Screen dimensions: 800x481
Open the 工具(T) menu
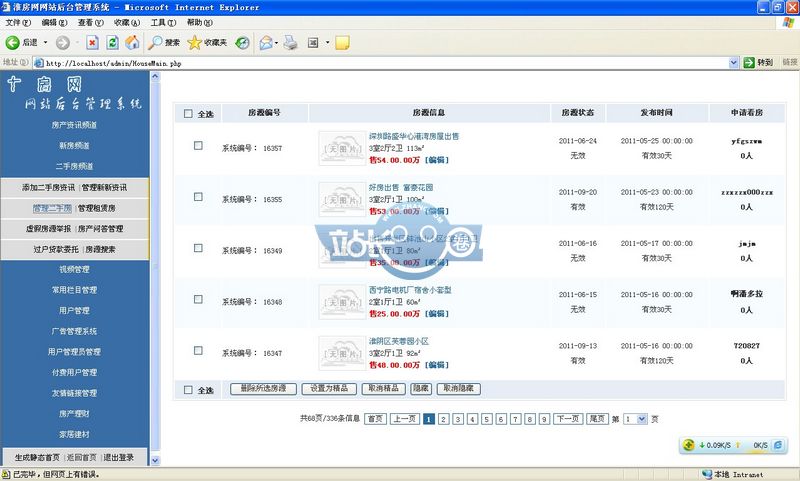163,22
